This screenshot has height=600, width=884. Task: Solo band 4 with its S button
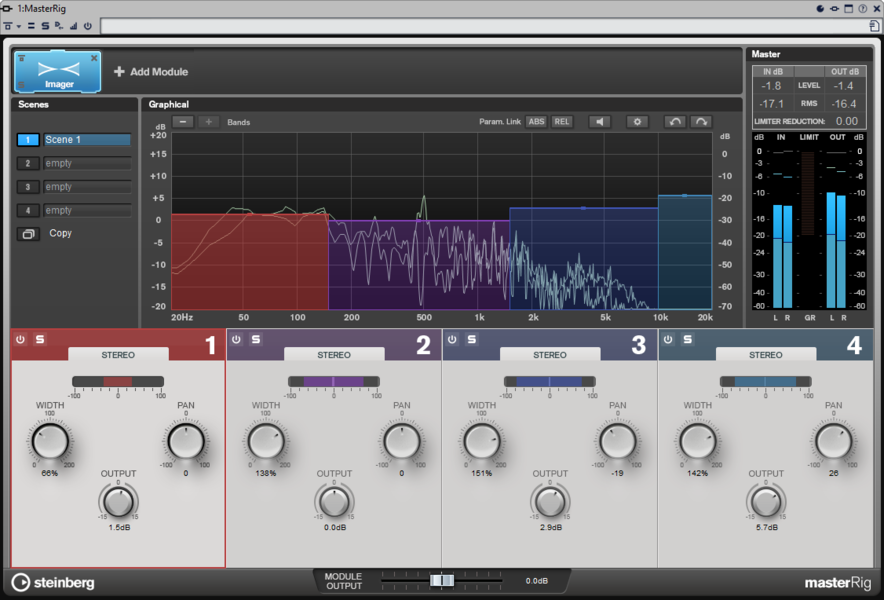688,339
